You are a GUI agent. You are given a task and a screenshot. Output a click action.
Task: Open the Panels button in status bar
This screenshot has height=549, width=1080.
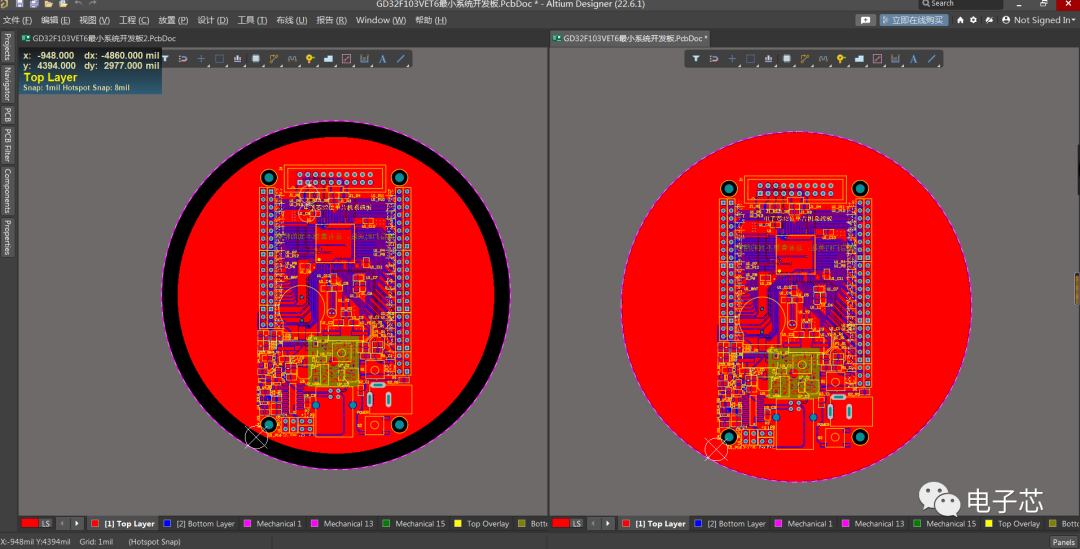[x=1063, y=542]
